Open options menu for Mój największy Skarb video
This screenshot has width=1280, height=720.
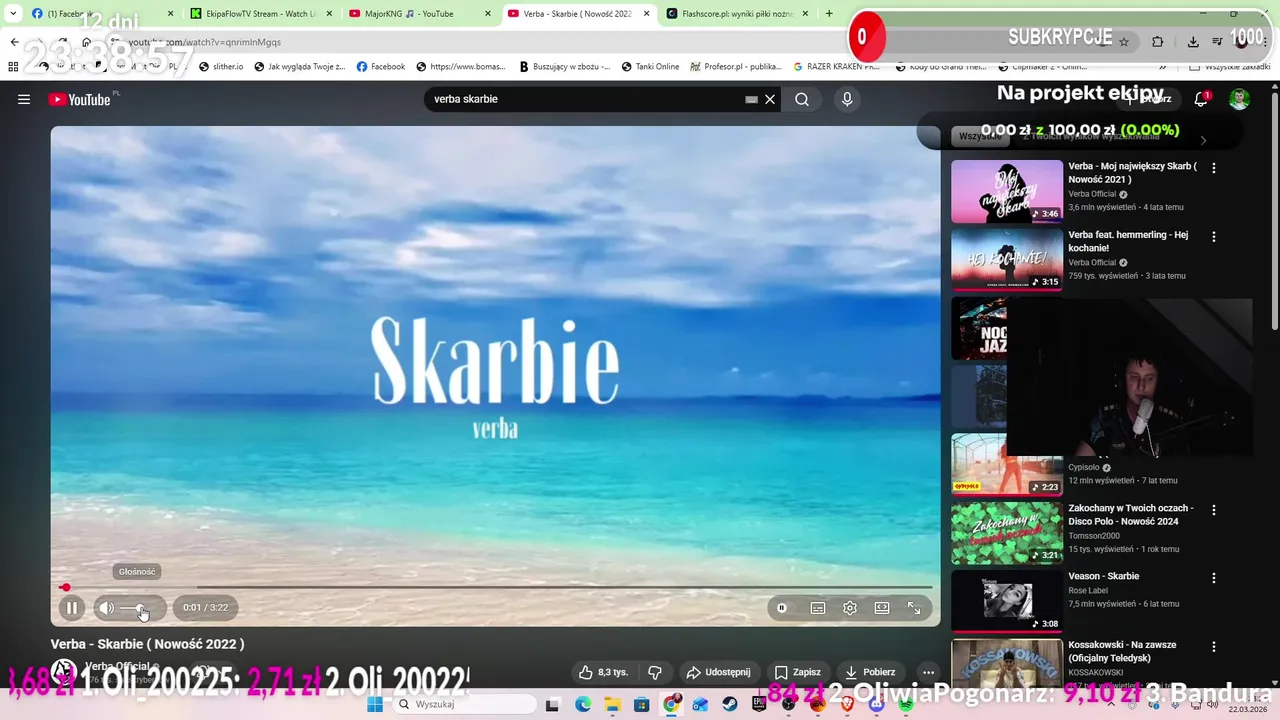[1214, 168]
